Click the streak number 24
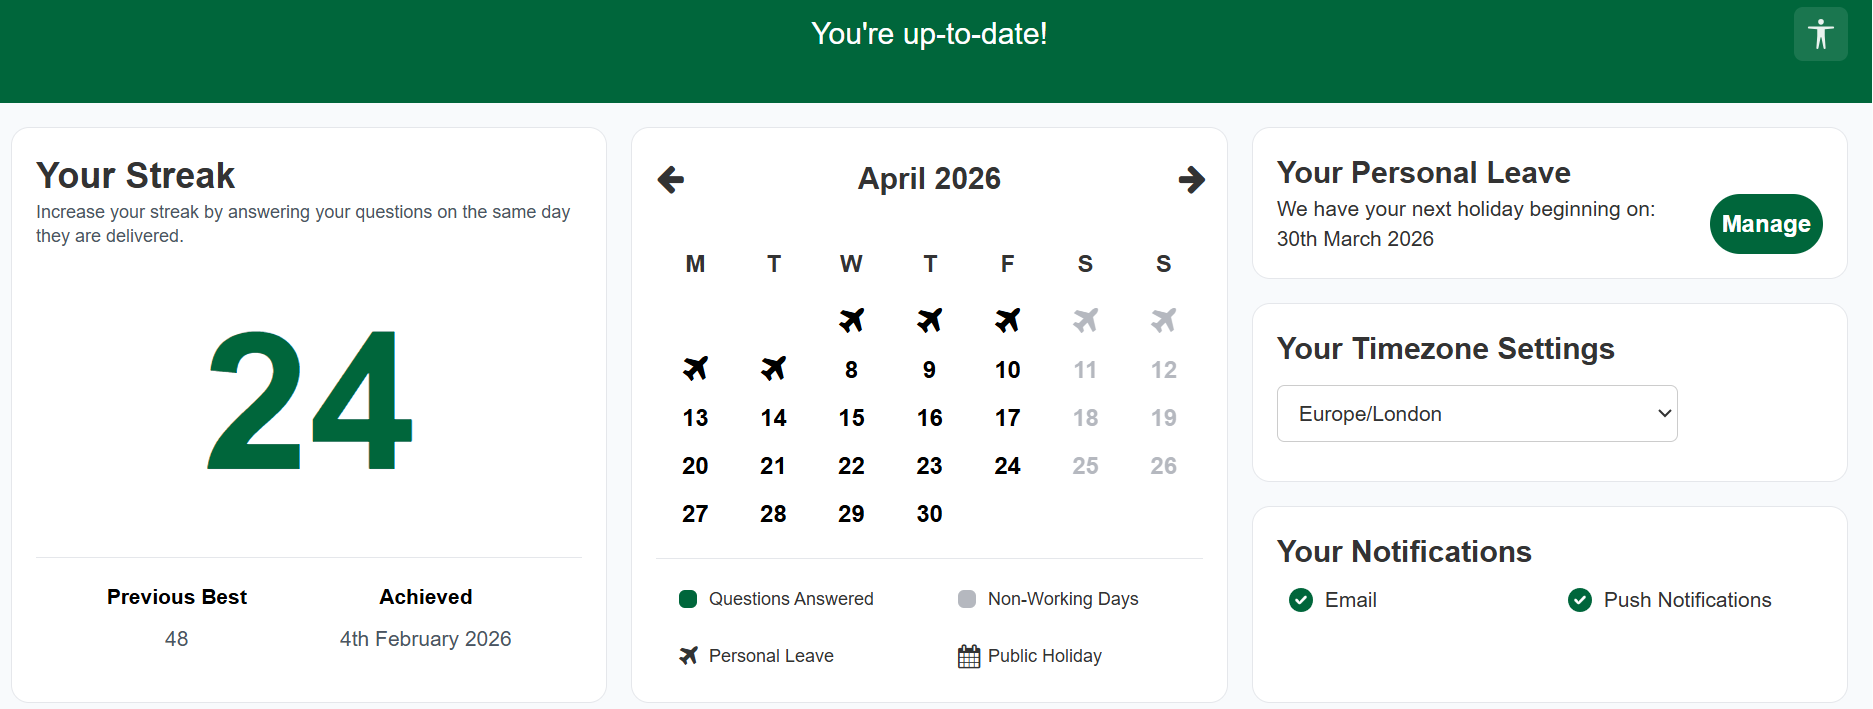1873x709 pixels. [x=309, y=400]
